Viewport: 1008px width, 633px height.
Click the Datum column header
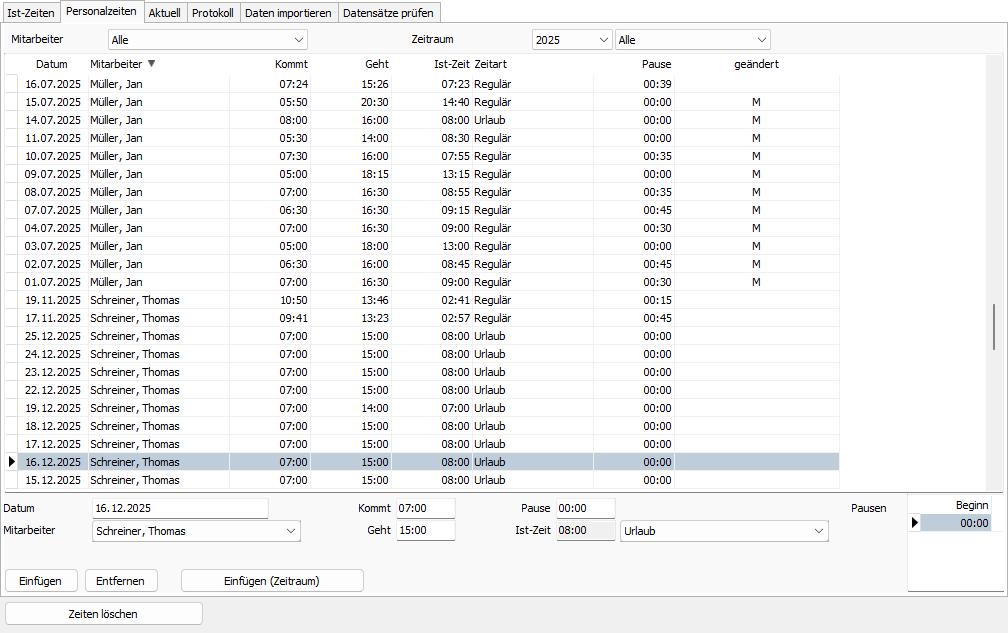(51, 64)
